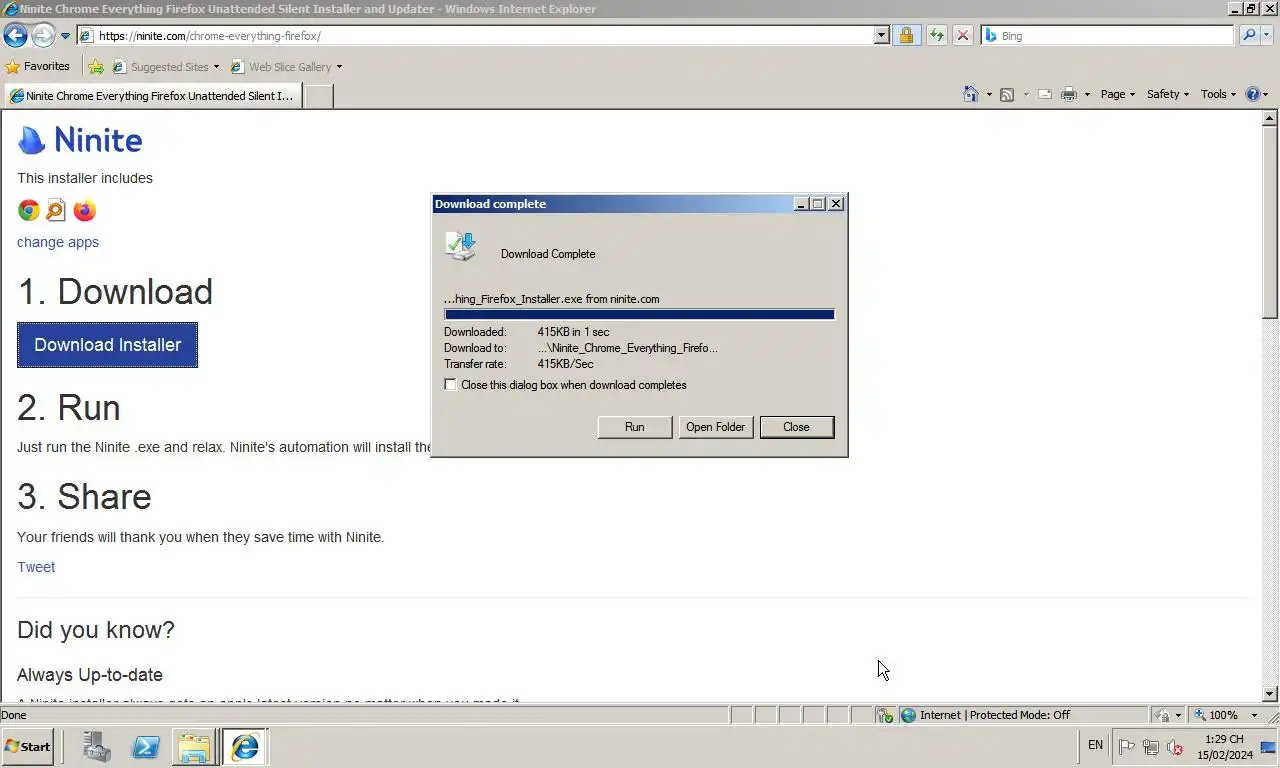Screen dimensions: 1280x768
Task: Click the Read Mail envelope icon
Action: (x=1045, y=94)
